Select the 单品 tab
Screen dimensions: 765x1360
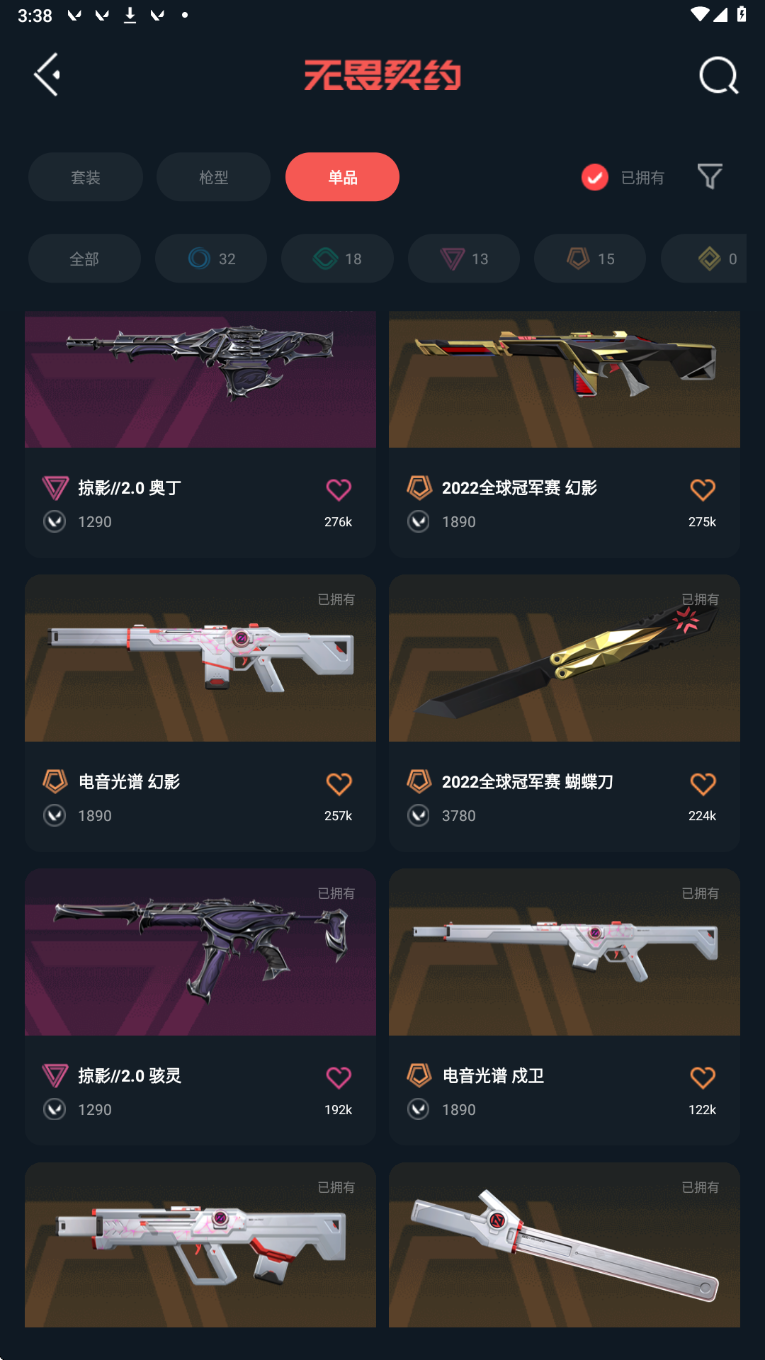342,177
